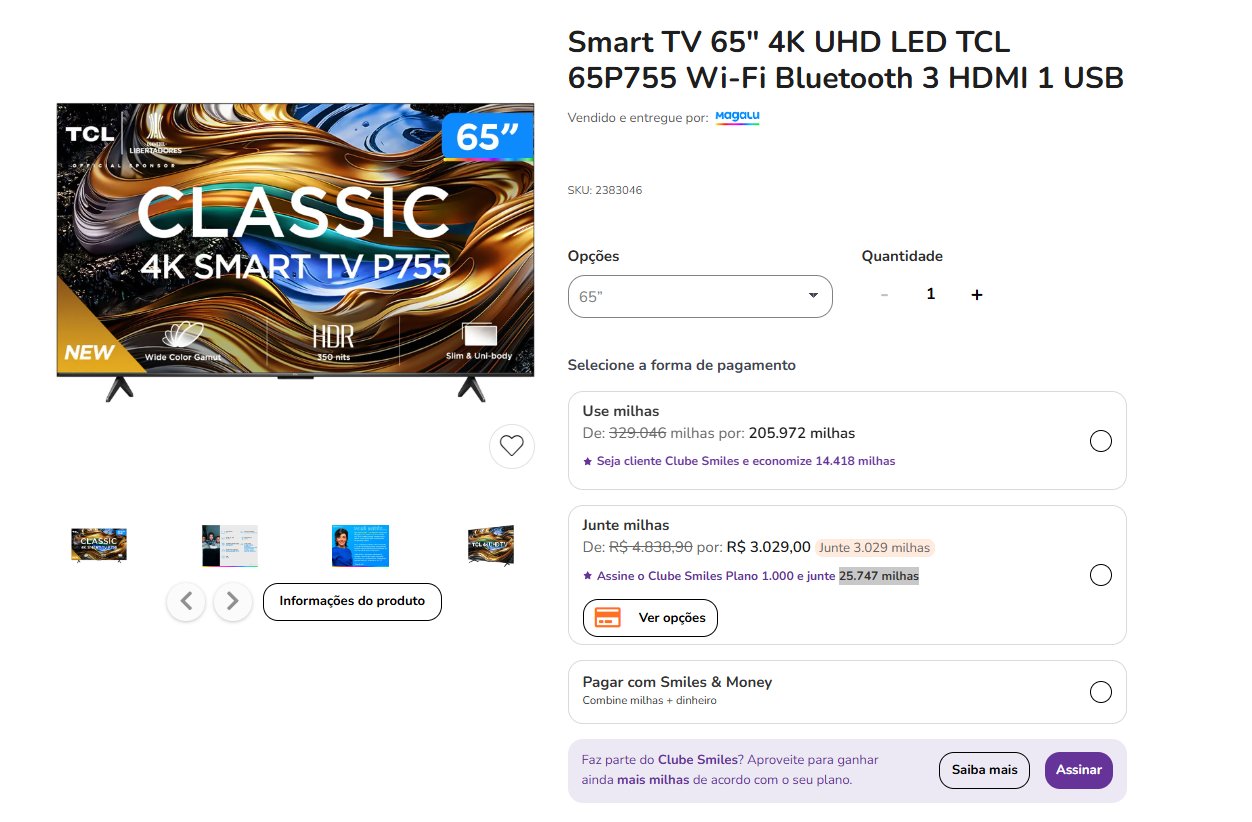Click the Assinar Clube Smiles button

tap(1079, 770)
